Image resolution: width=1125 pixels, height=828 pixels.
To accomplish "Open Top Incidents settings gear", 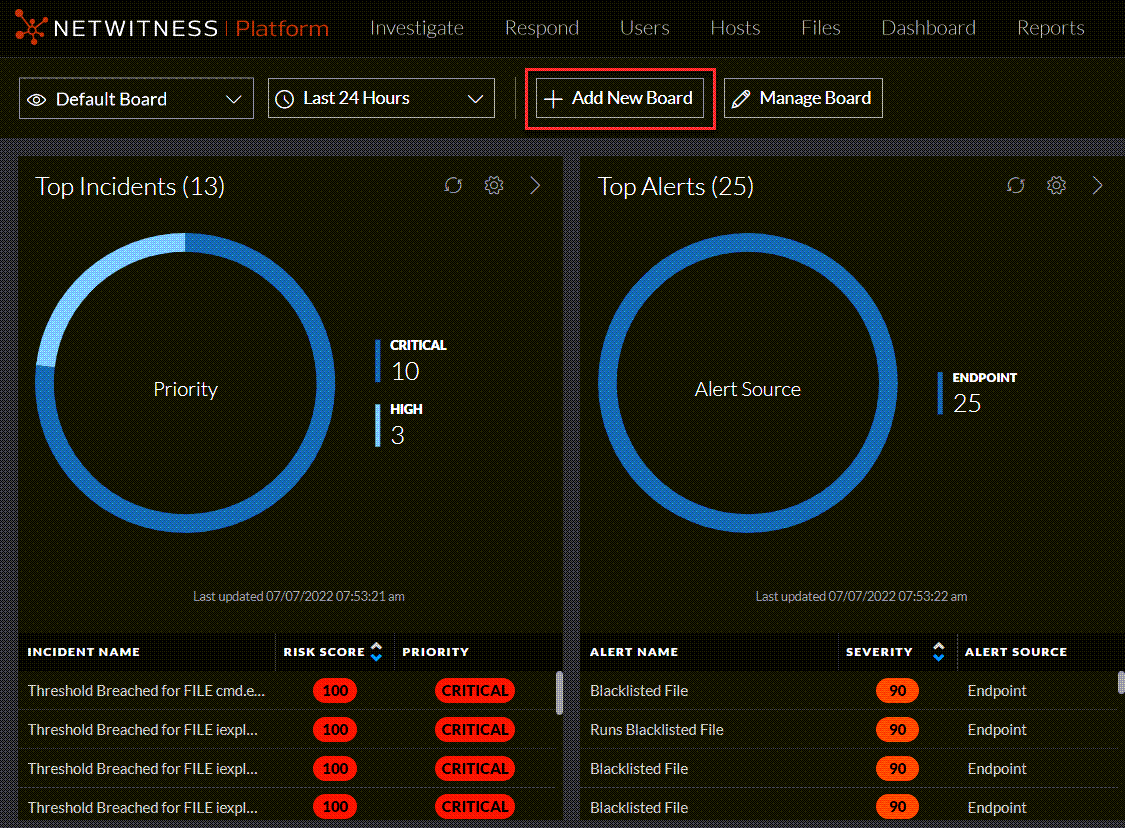I will 494,186.
